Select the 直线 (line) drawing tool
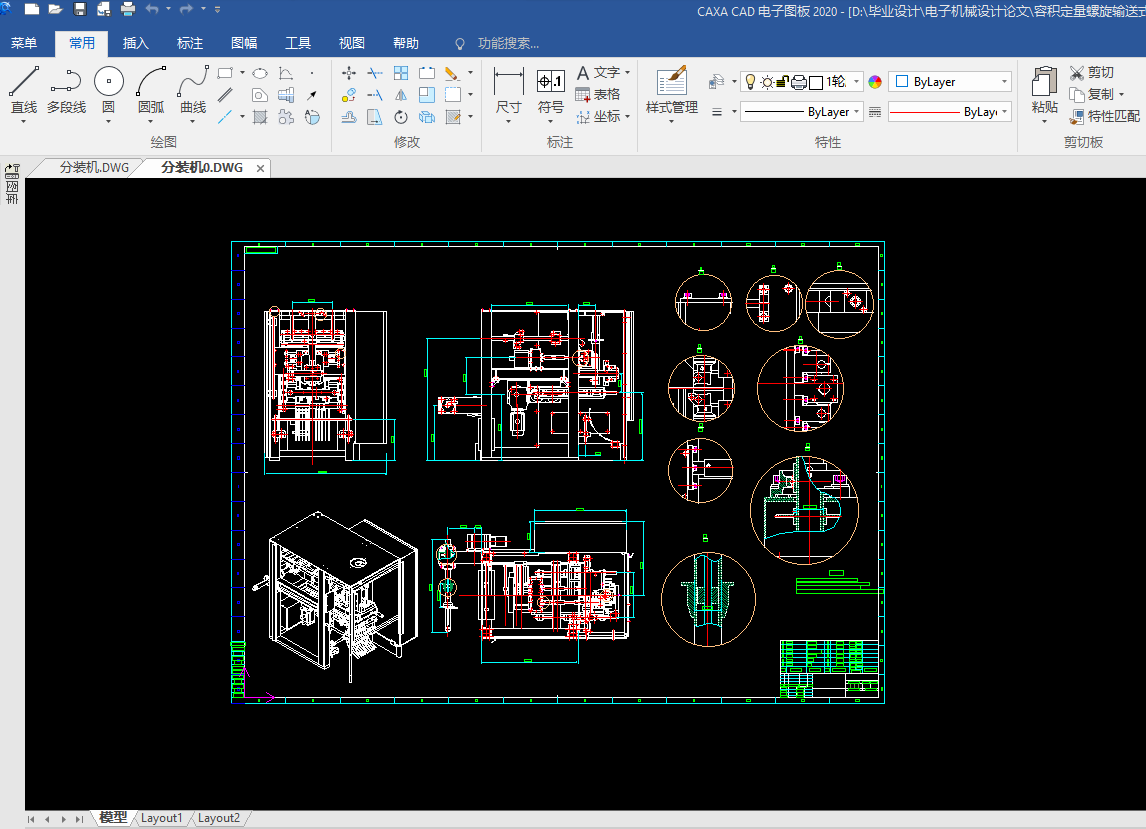The width and height of the screenshot is (1146, 829). [x=23, y=89]
